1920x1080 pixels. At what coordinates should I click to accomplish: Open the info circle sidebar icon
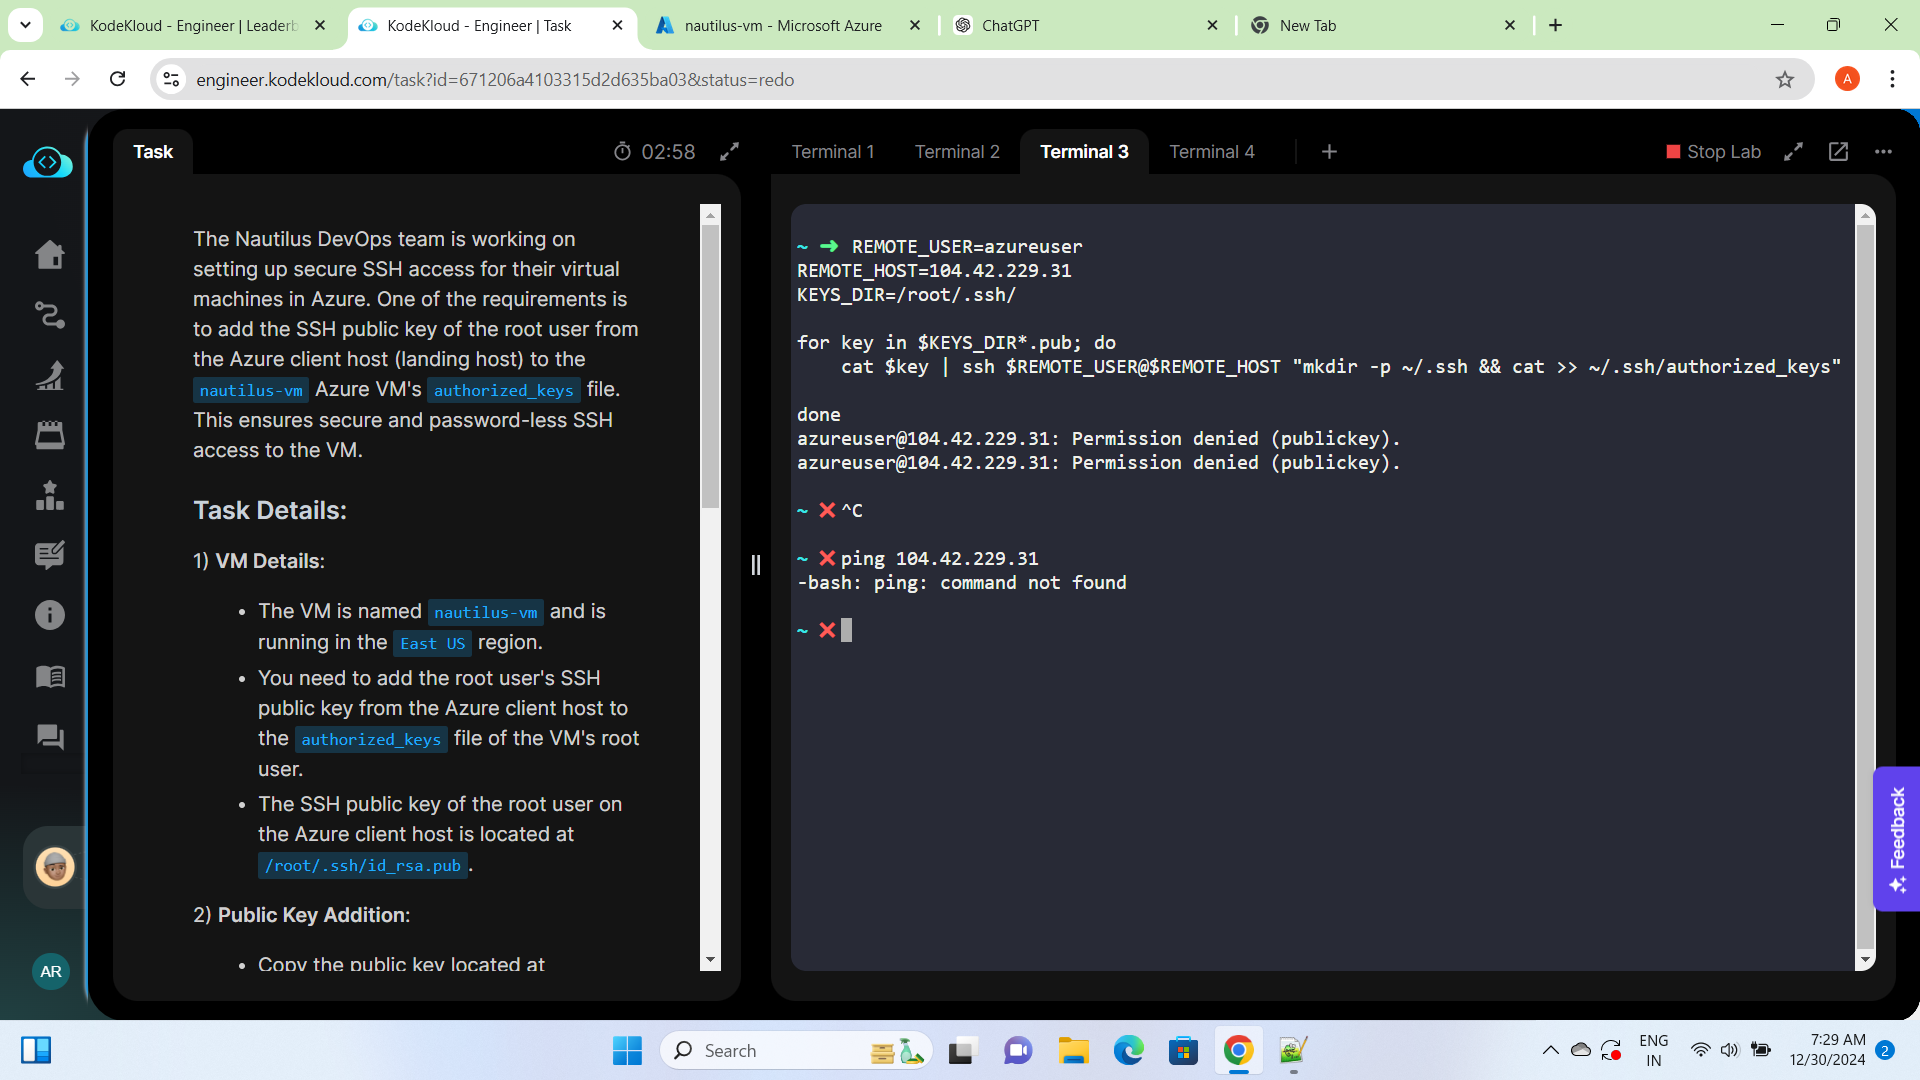click(x=50, y=615)
